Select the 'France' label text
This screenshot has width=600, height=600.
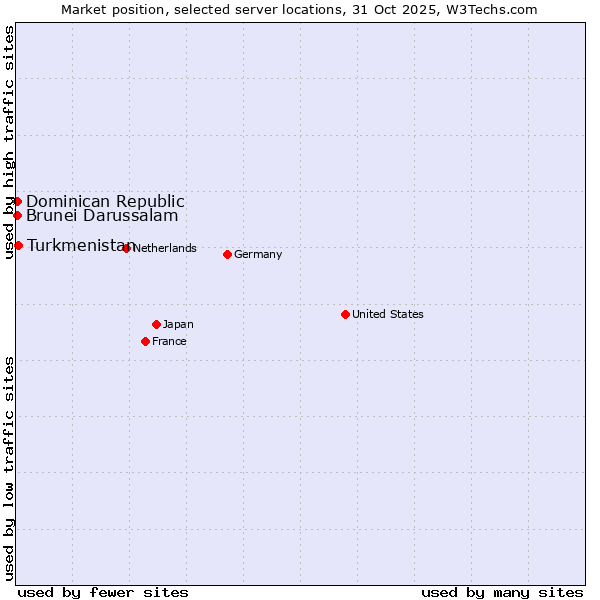click(x=169, y=341)
